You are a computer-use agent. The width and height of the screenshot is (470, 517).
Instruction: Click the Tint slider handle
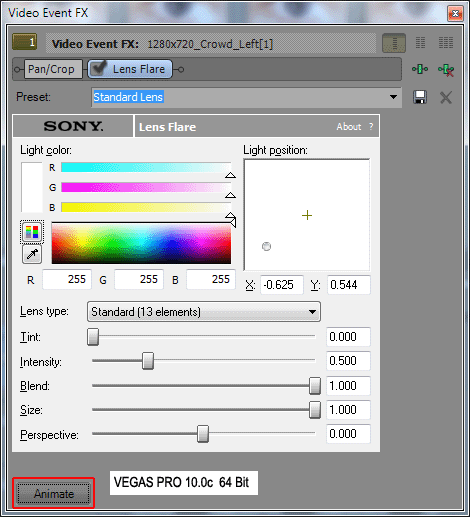93,337
